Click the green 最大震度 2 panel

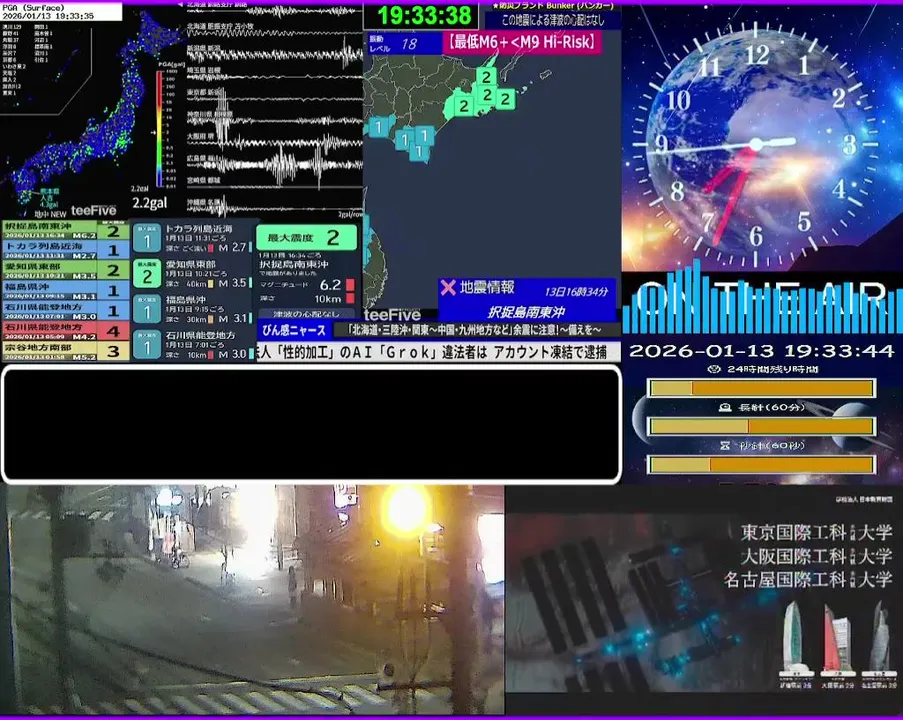[306, 237]
